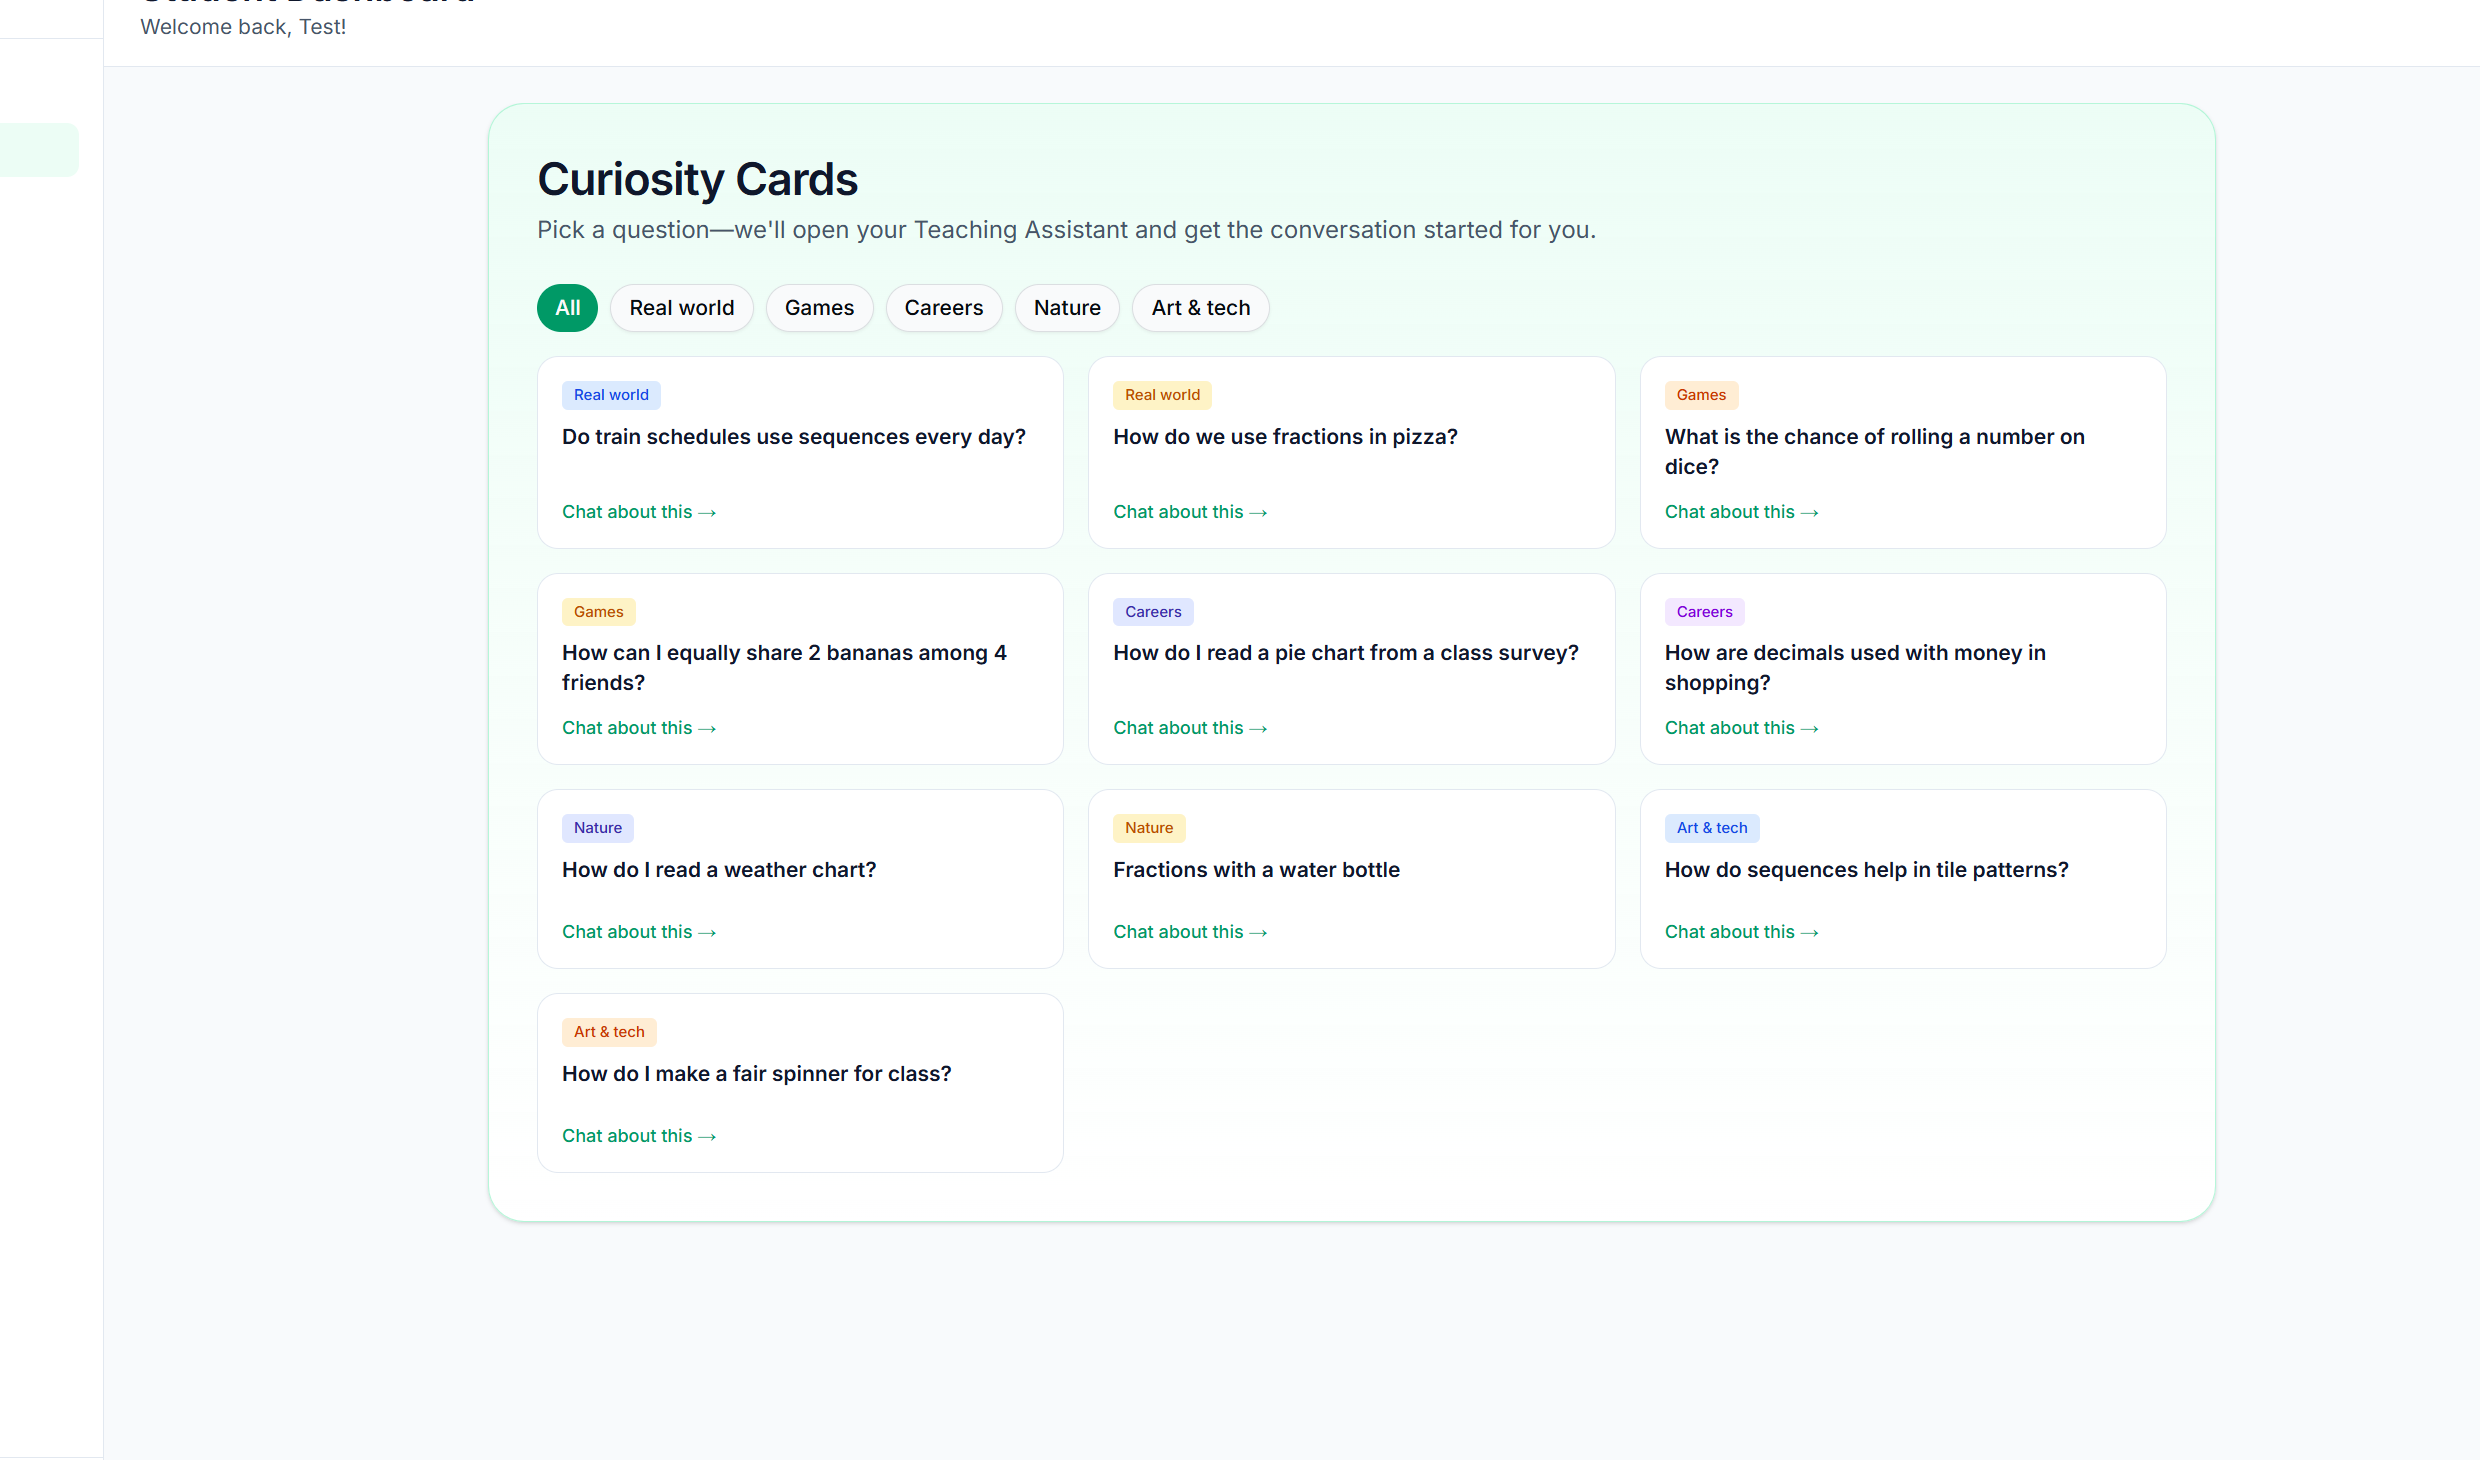This screenshot has width=2480, height=1460.
Task: Click the 'Welcome back, Test!' greeting
Action: 243,27
